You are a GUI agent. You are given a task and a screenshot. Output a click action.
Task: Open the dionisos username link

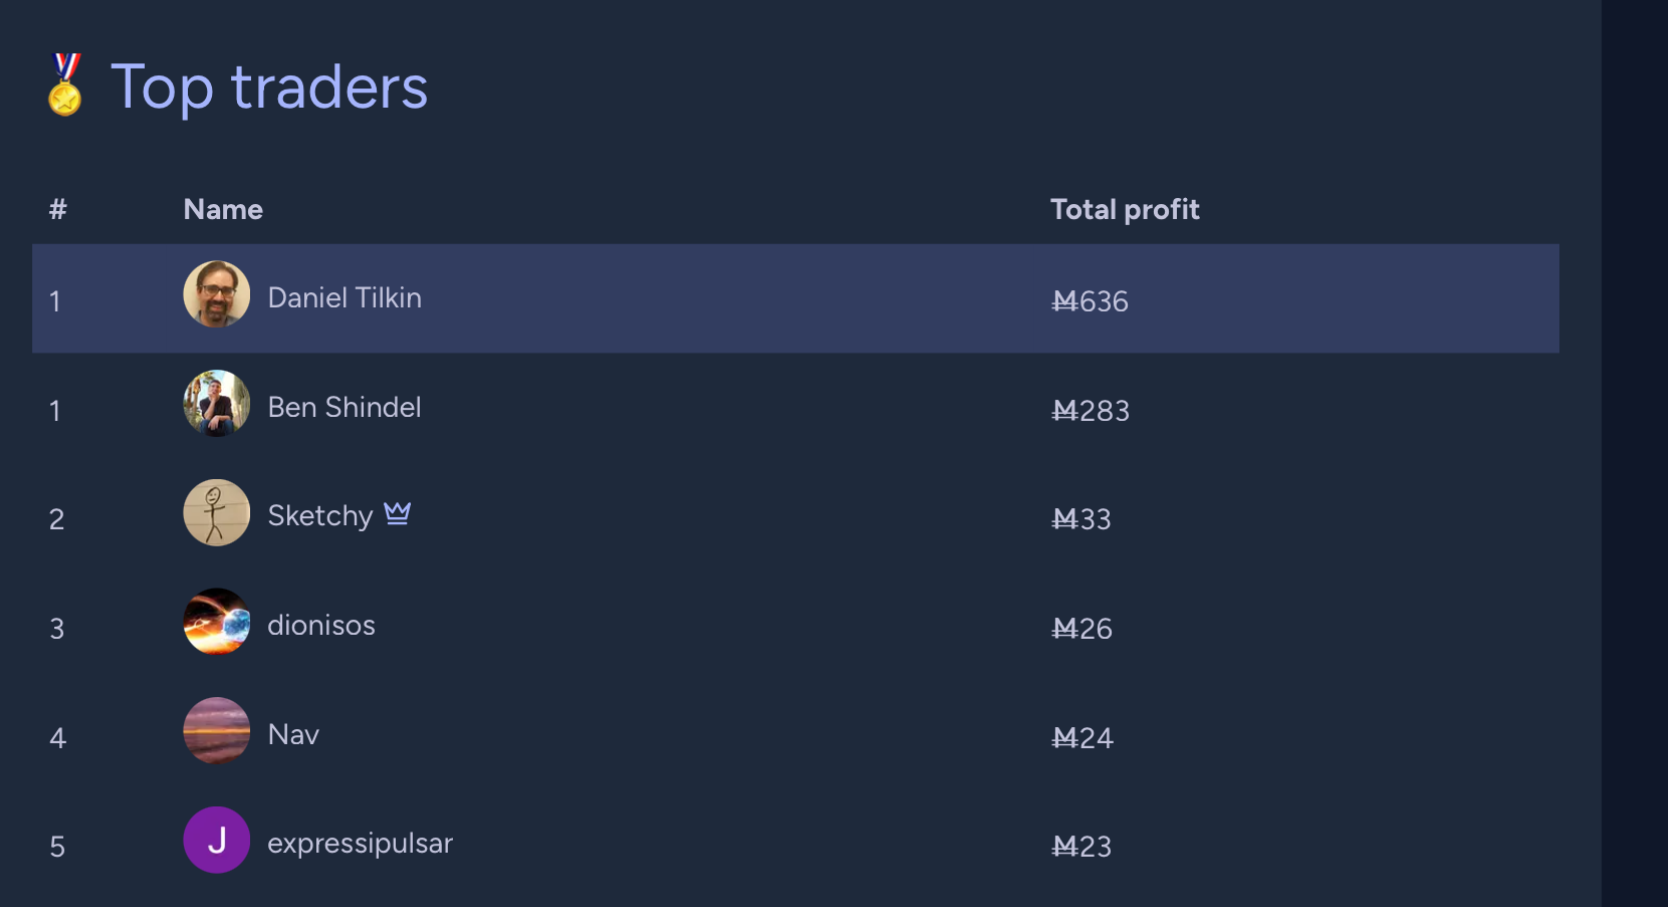click(x=321, y=625)
